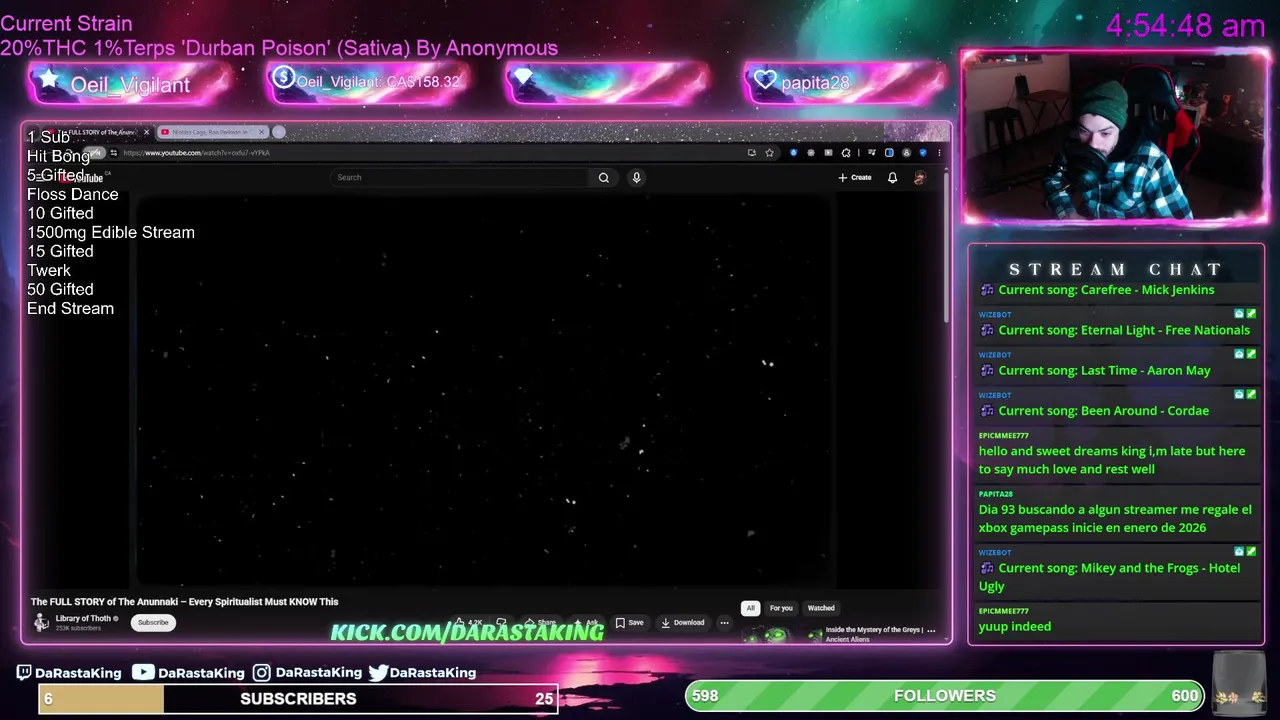
Task: Click the FOLLOWERS goal progress bar
Action: click(x=945, y=696)
